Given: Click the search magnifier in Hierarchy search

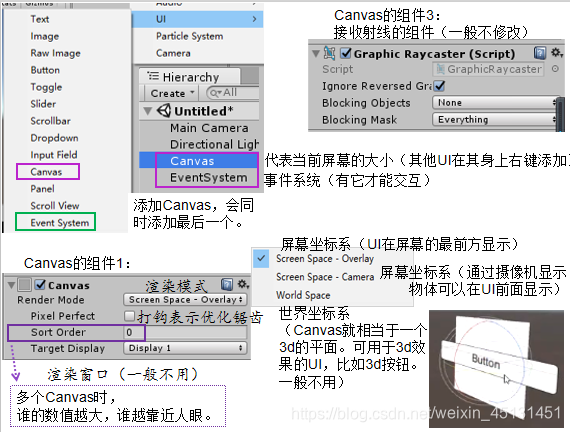Looking at the screenshot, I should 215,93.
